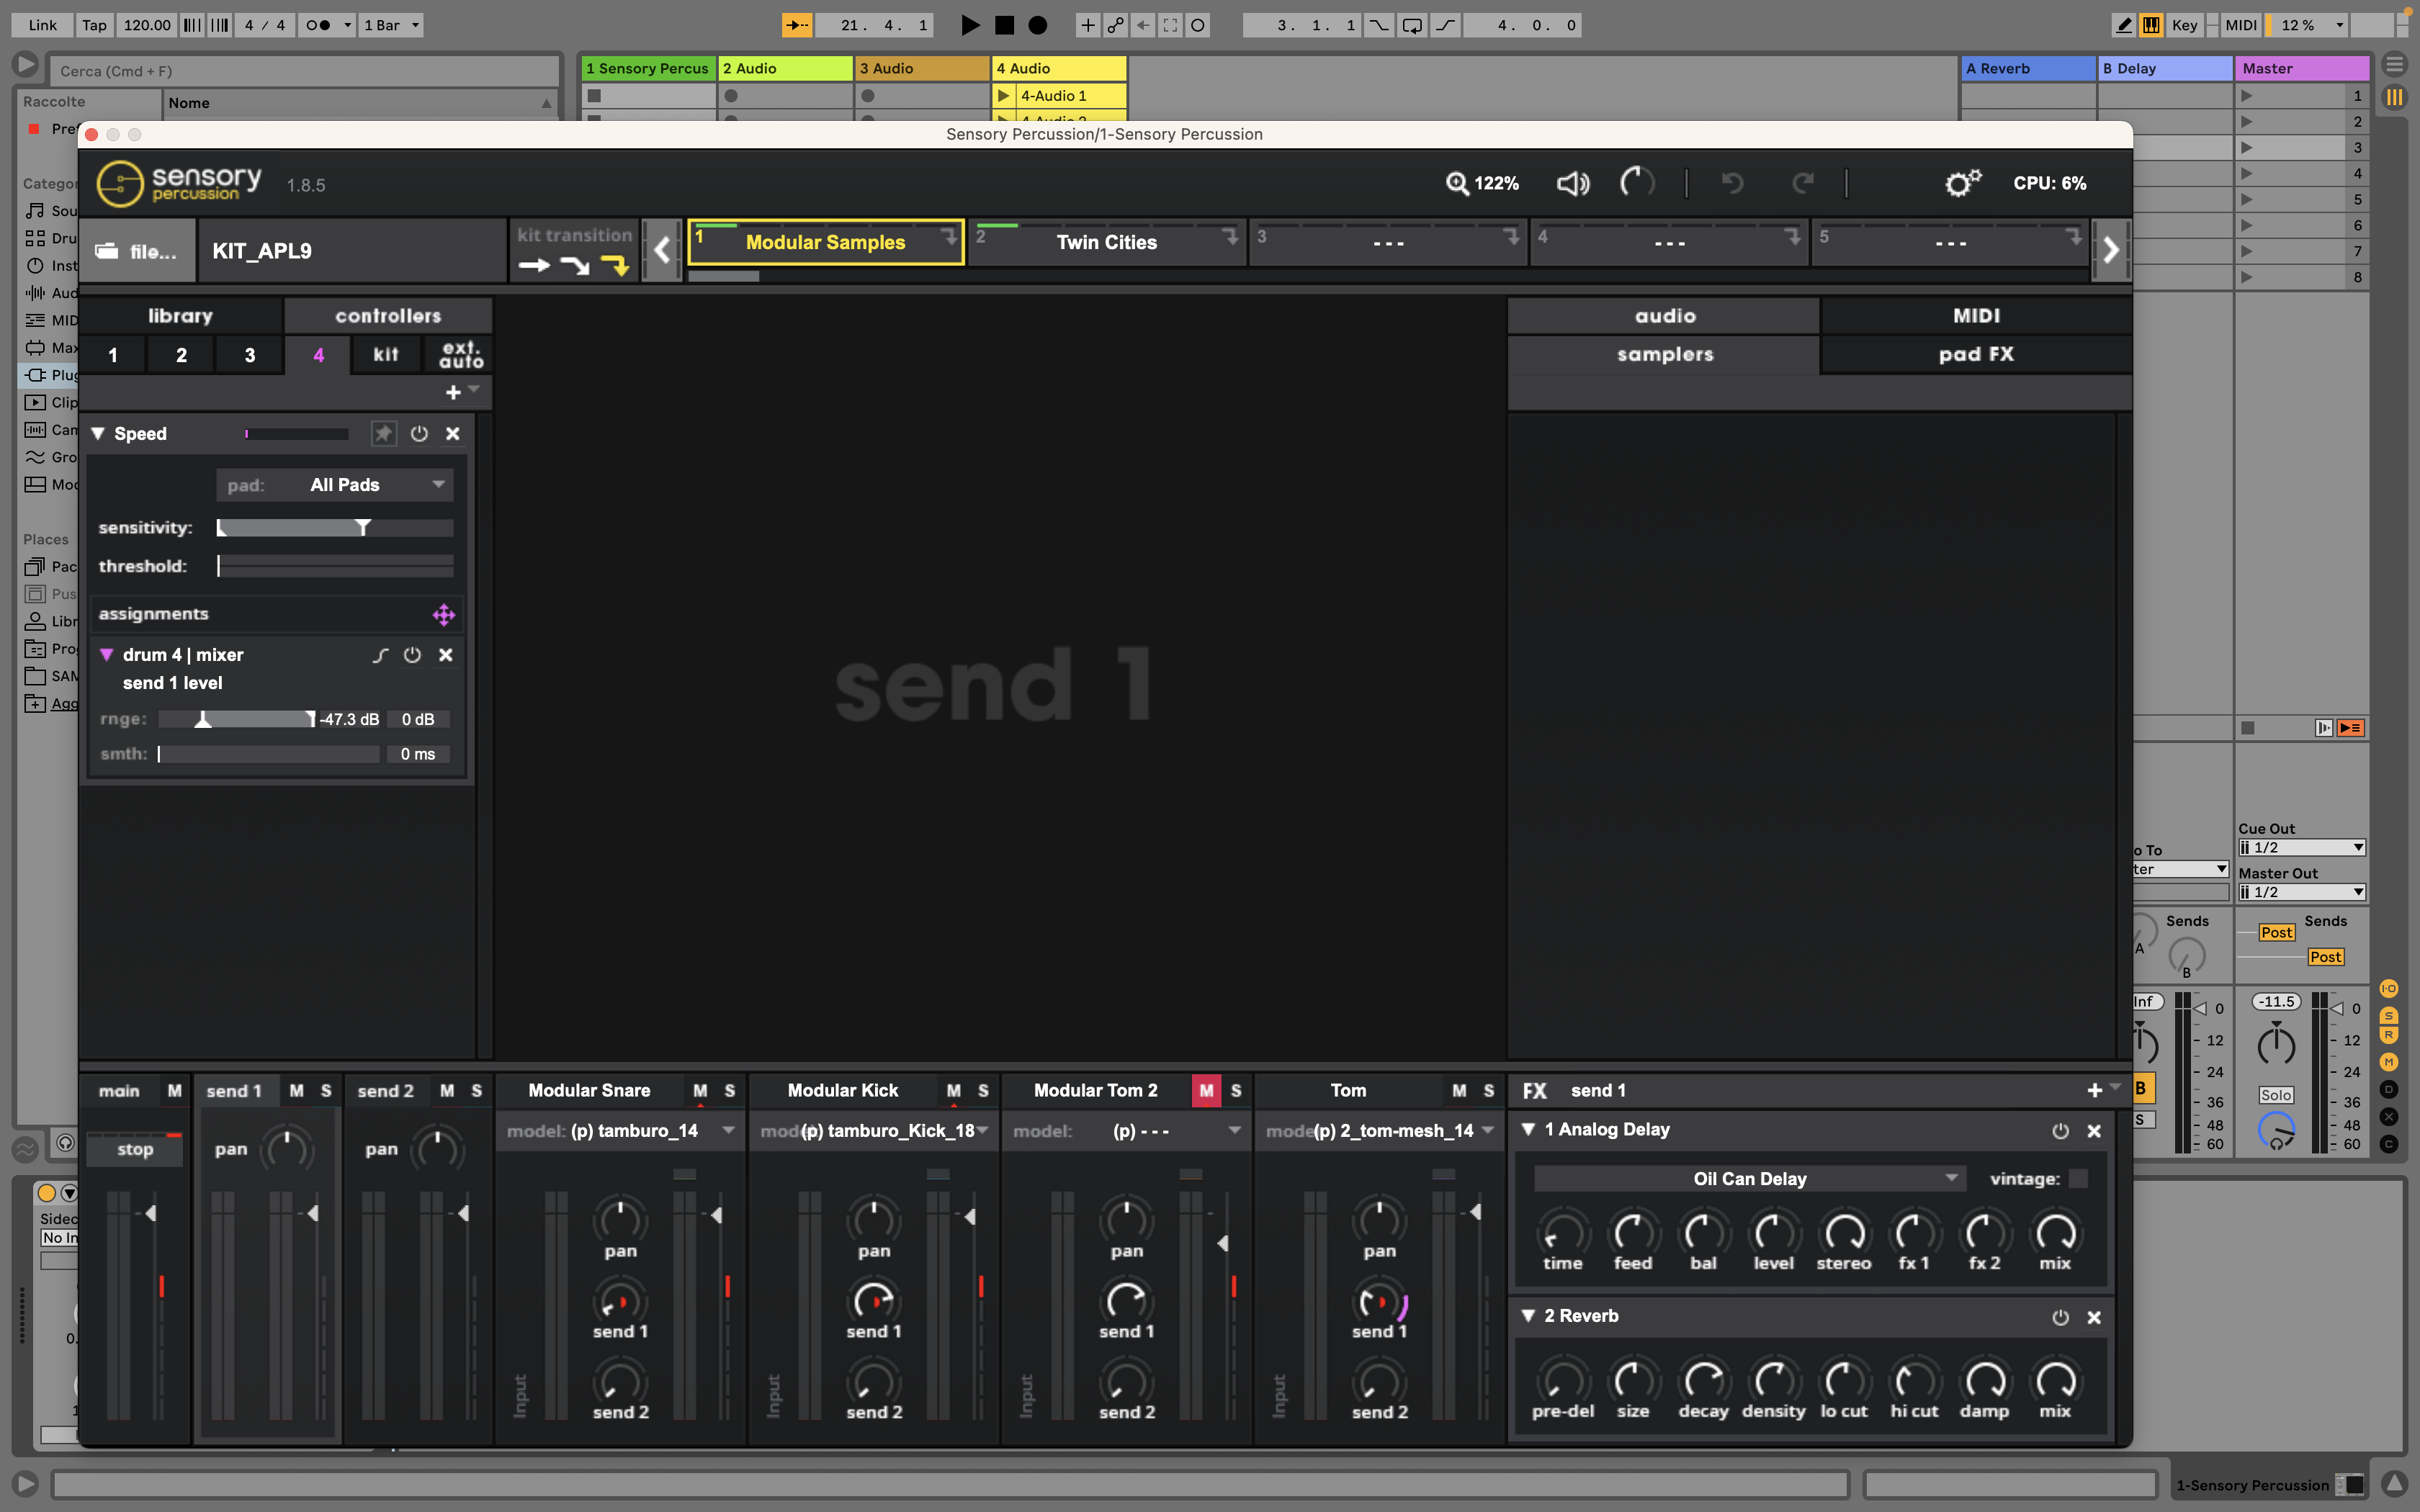Click the file... button

tap(137, 251)
